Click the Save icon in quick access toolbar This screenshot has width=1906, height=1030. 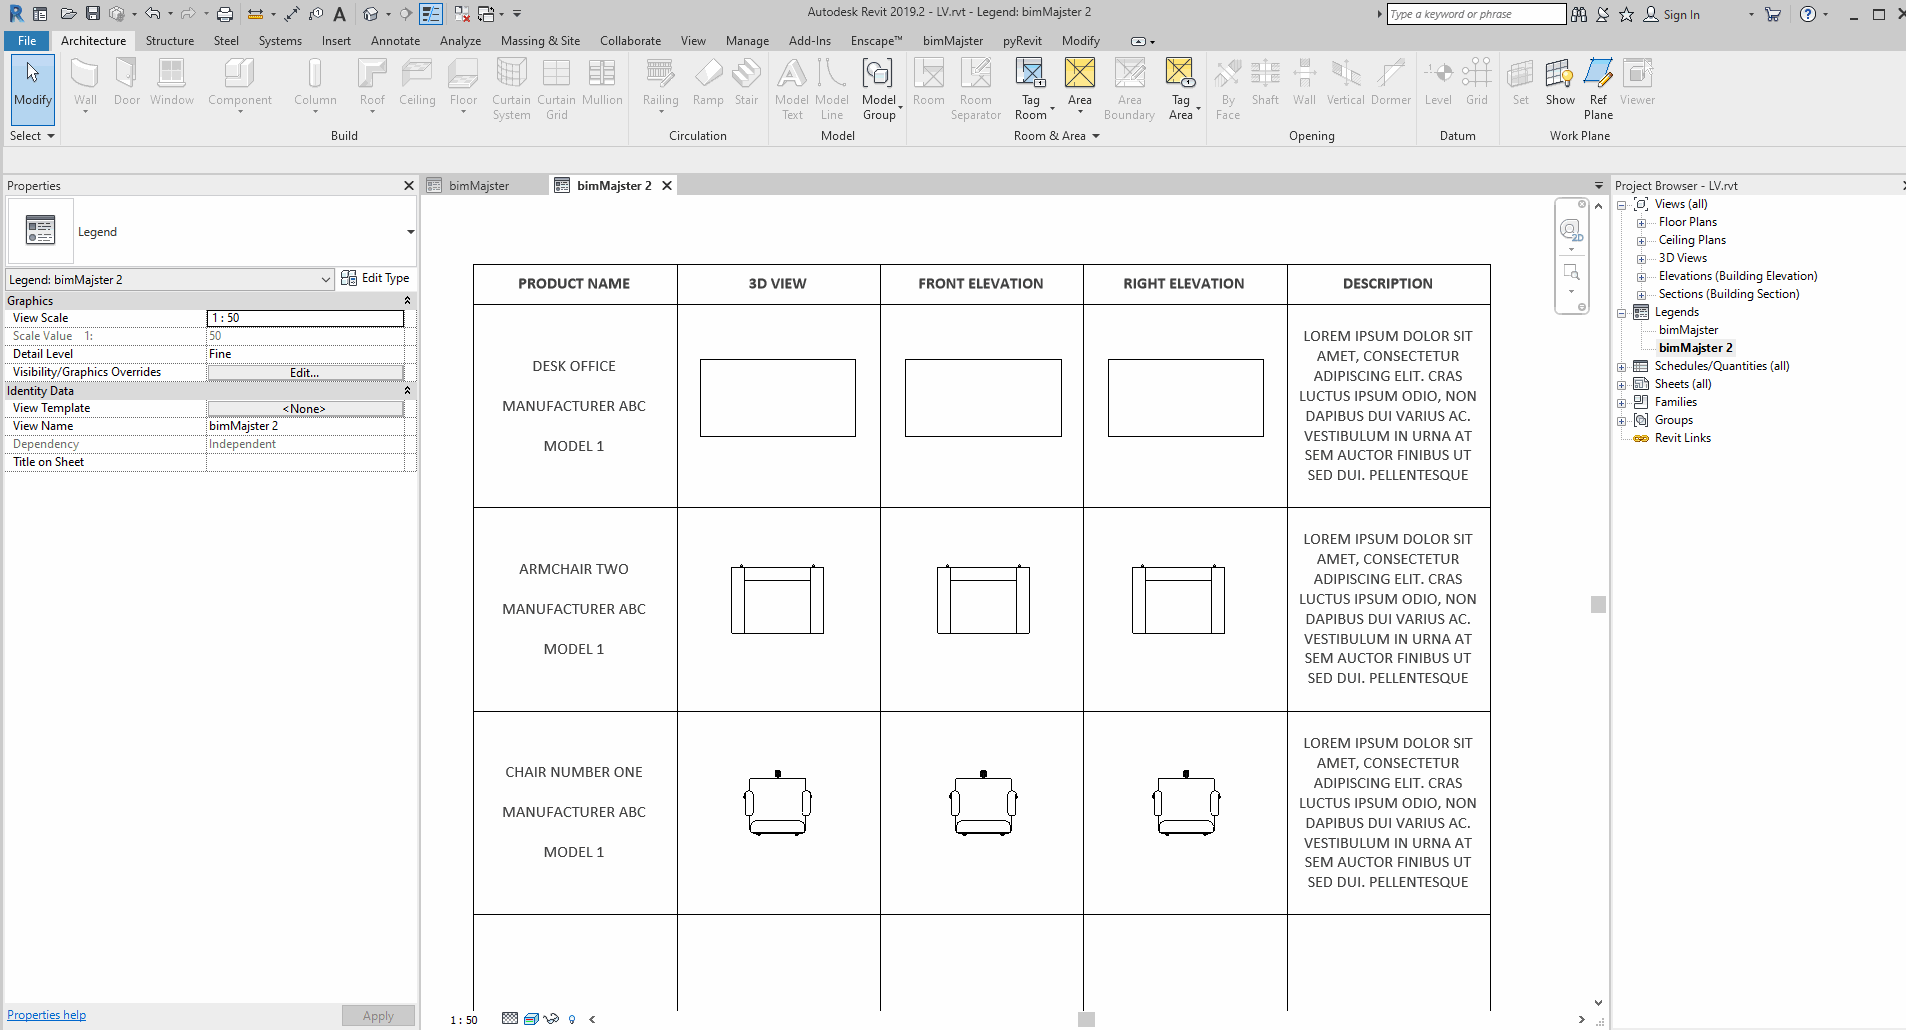(92, 14)
